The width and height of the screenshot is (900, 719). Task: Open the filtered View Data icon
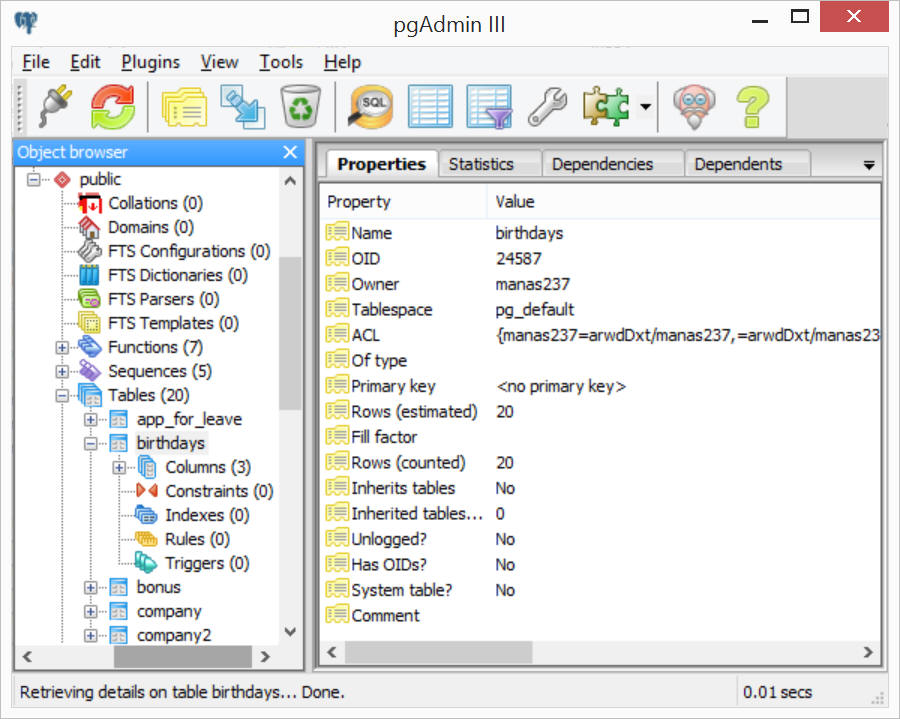click(x=489, y=106)
